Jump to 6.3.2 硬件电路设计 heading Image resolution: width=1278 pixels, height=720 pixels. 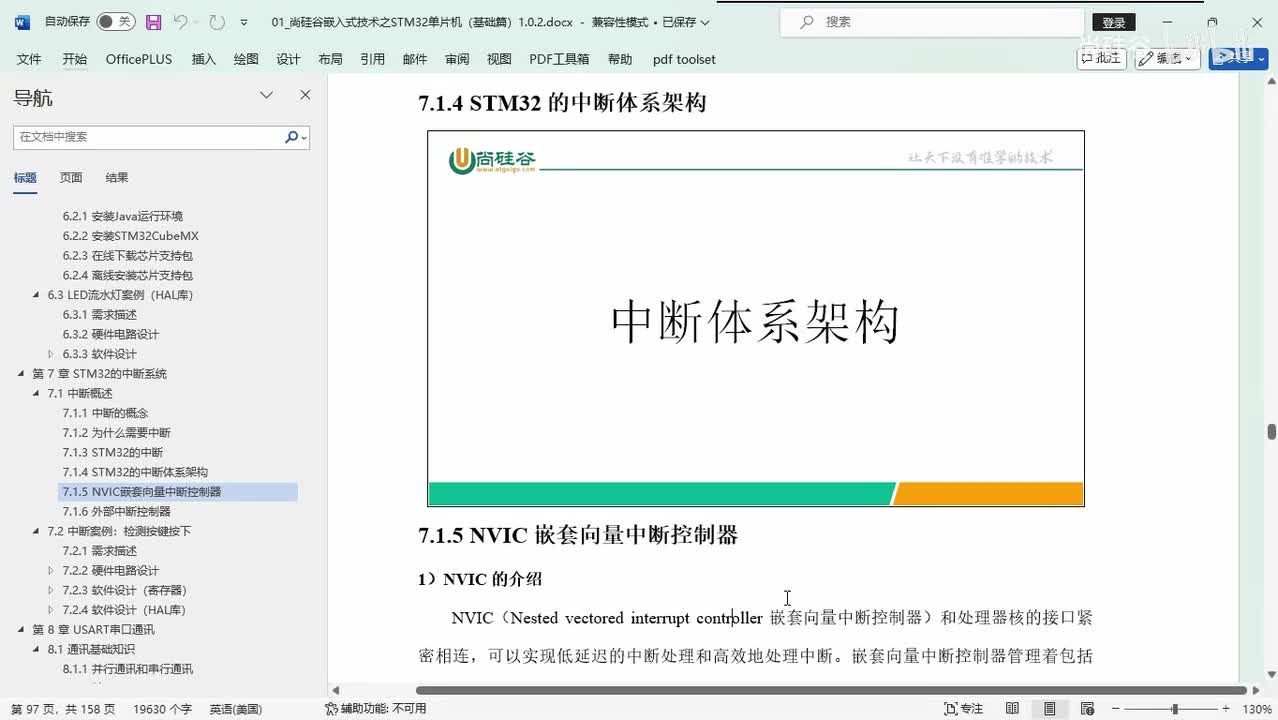pyautogui.click(x=111, y=334)
